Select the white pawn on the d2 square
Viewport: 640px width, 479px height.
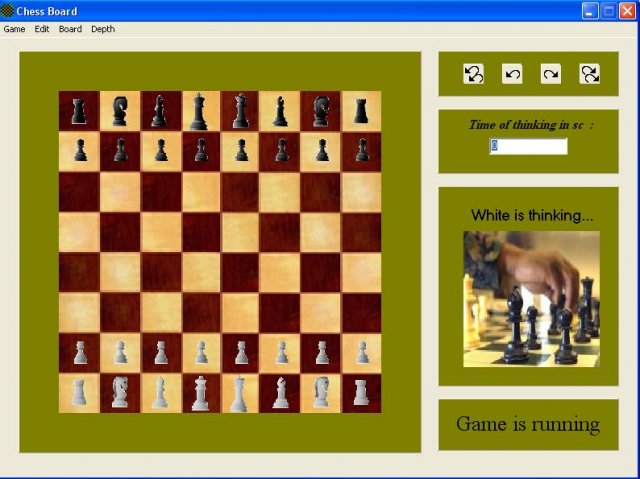click(201, 352)
